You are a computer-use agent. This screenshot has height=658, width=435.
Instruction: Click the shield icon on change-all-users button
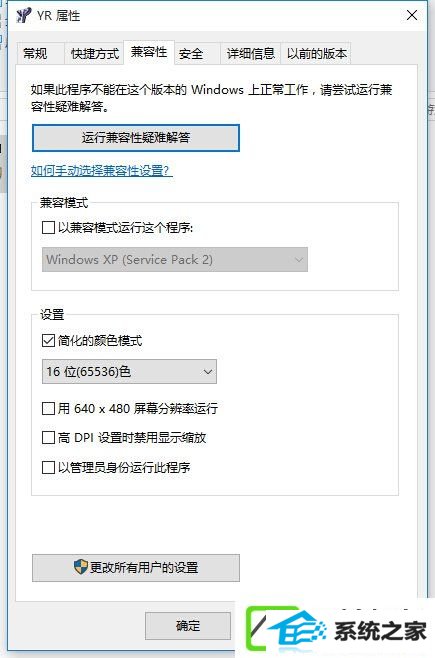click(x=81, y=567)
